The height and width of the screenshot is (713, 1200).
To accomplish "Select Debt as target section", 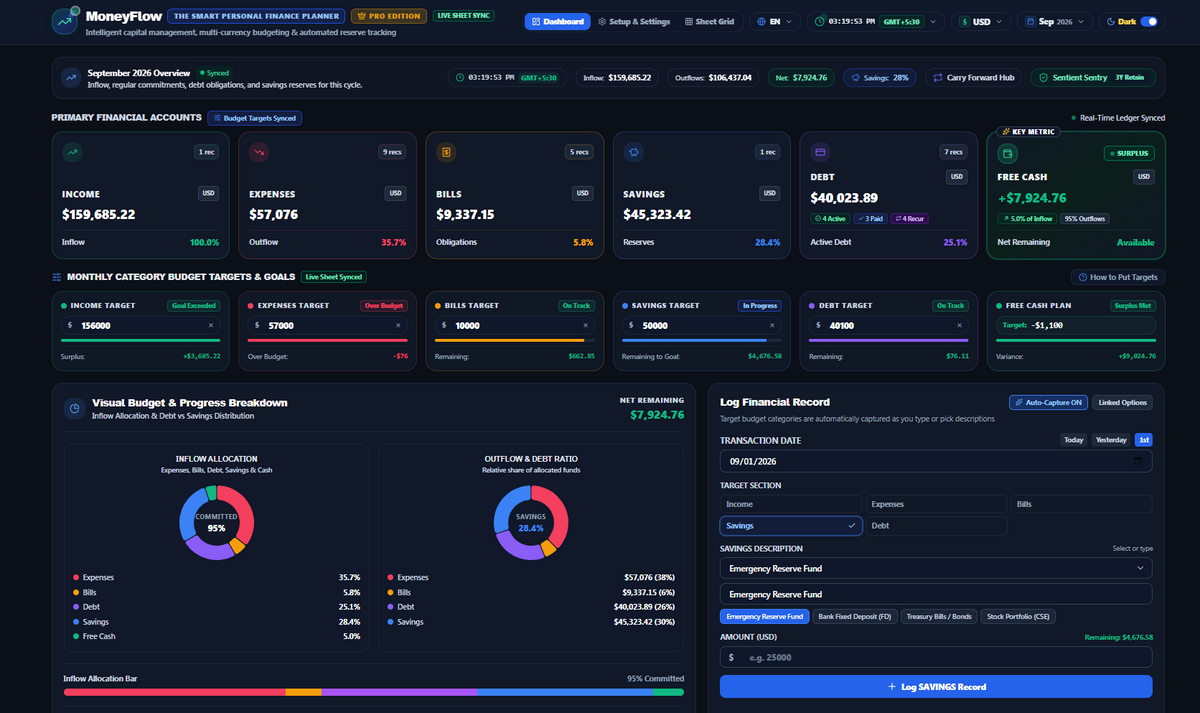I will pos(936,525).
